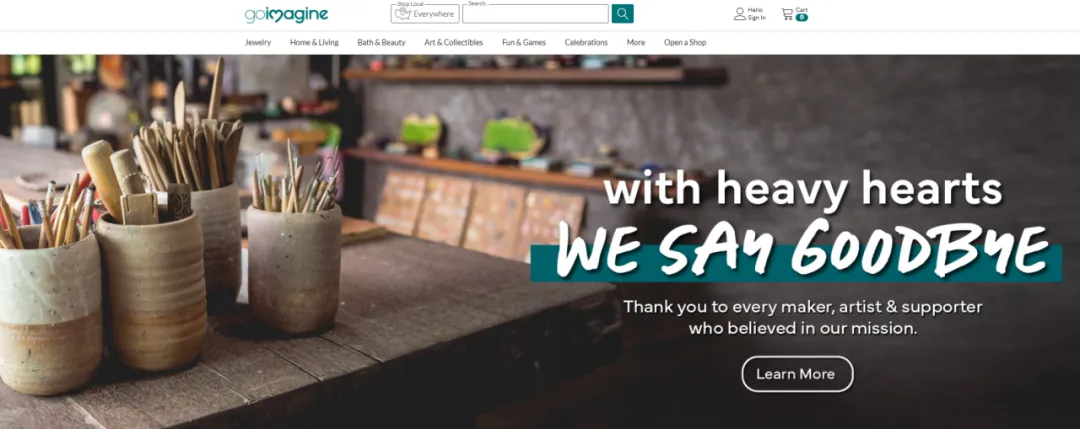The height and width of the screenshot is (429, 1080).
Task: Click inside the Search text field
Action: [x=535, y=14]
